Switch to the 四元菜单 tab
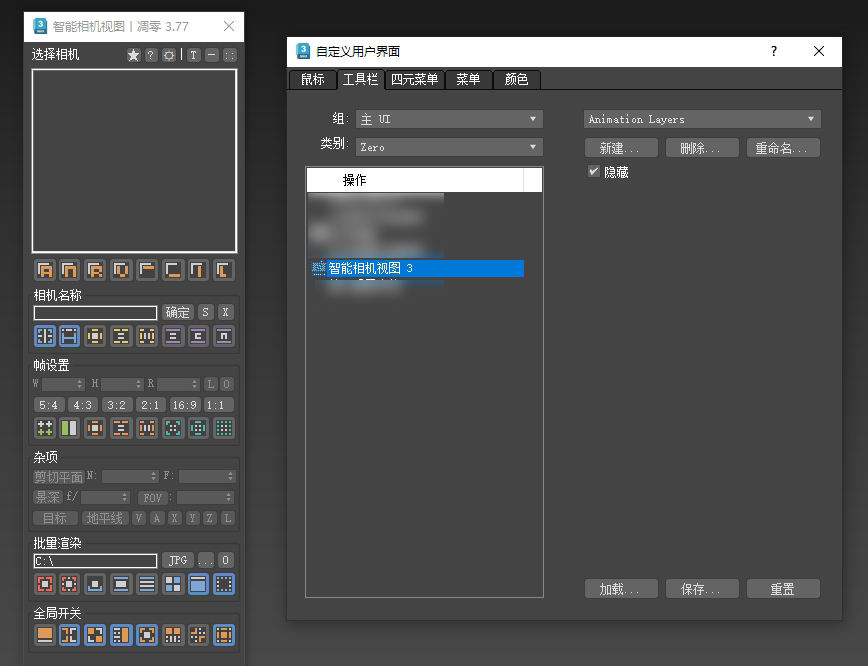 pyautogui.click(x=414, y=80)
